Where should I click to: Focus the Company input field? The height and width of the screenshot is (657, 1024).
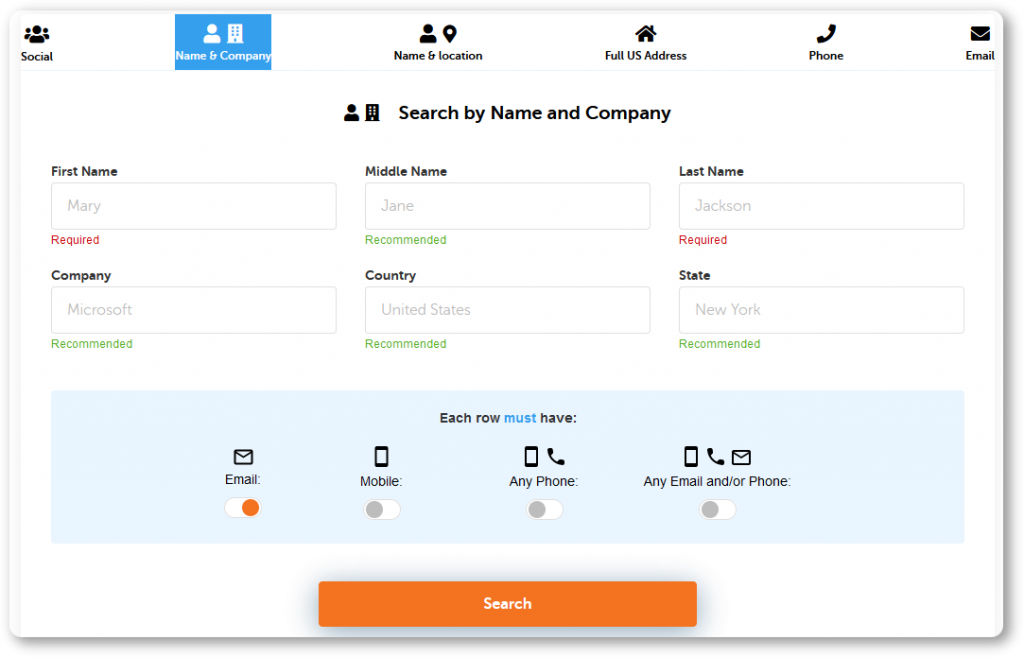(x=193, y=310)
